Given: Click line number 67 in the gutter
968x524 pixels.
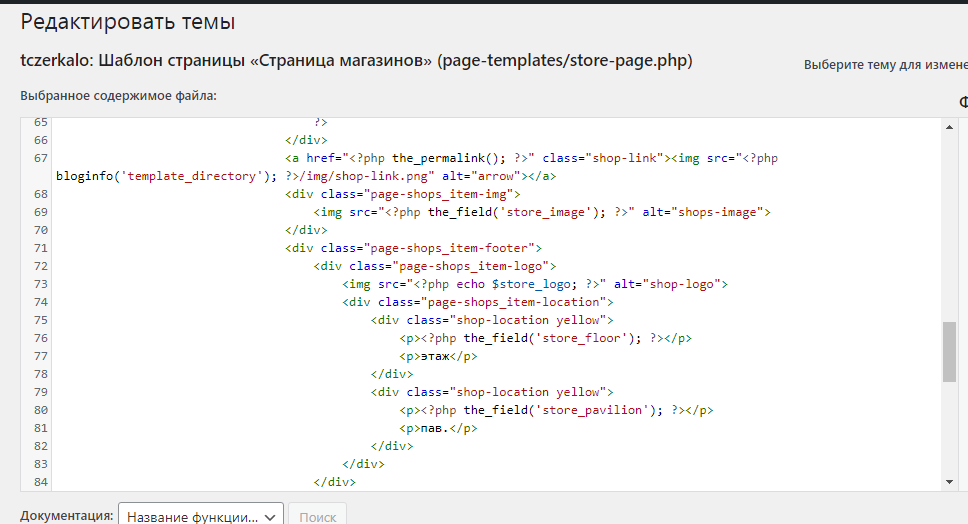Looking at the screenshot, I should (40, 158).
